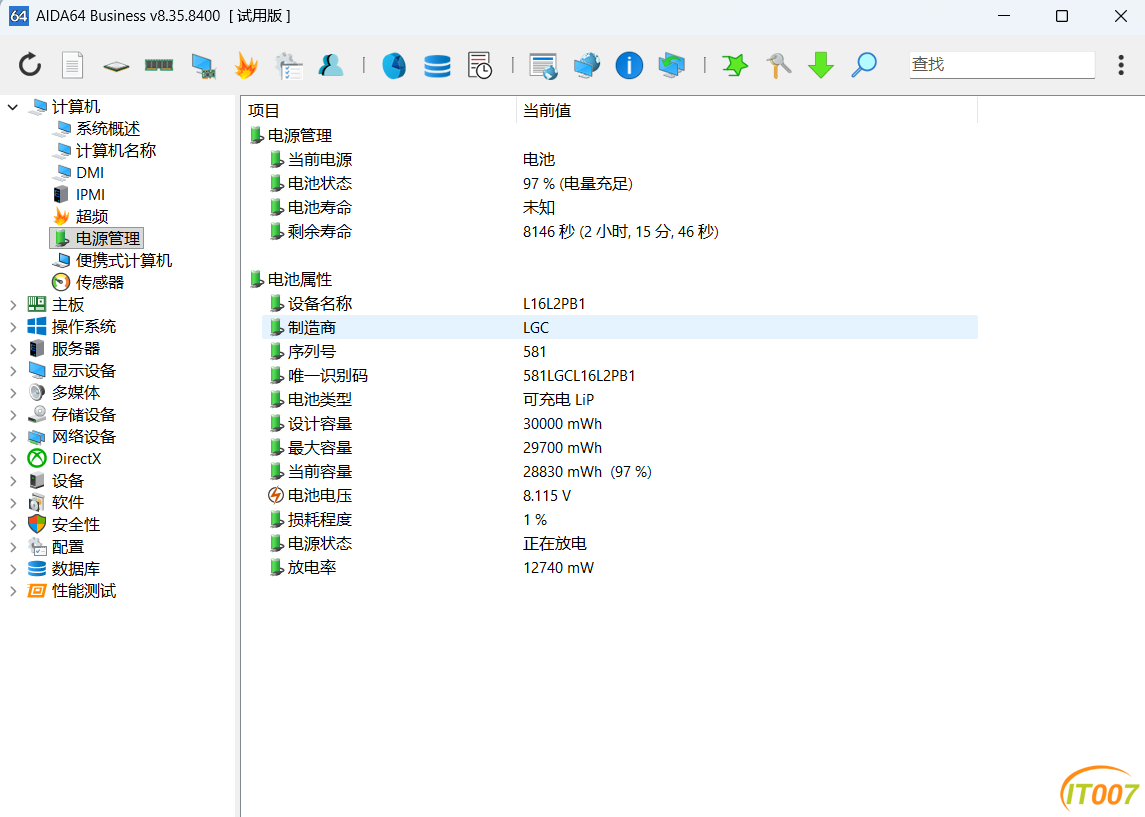Select 计算机名称 in the tree
Screen dimensions: 1145x817
coord(115,150)
